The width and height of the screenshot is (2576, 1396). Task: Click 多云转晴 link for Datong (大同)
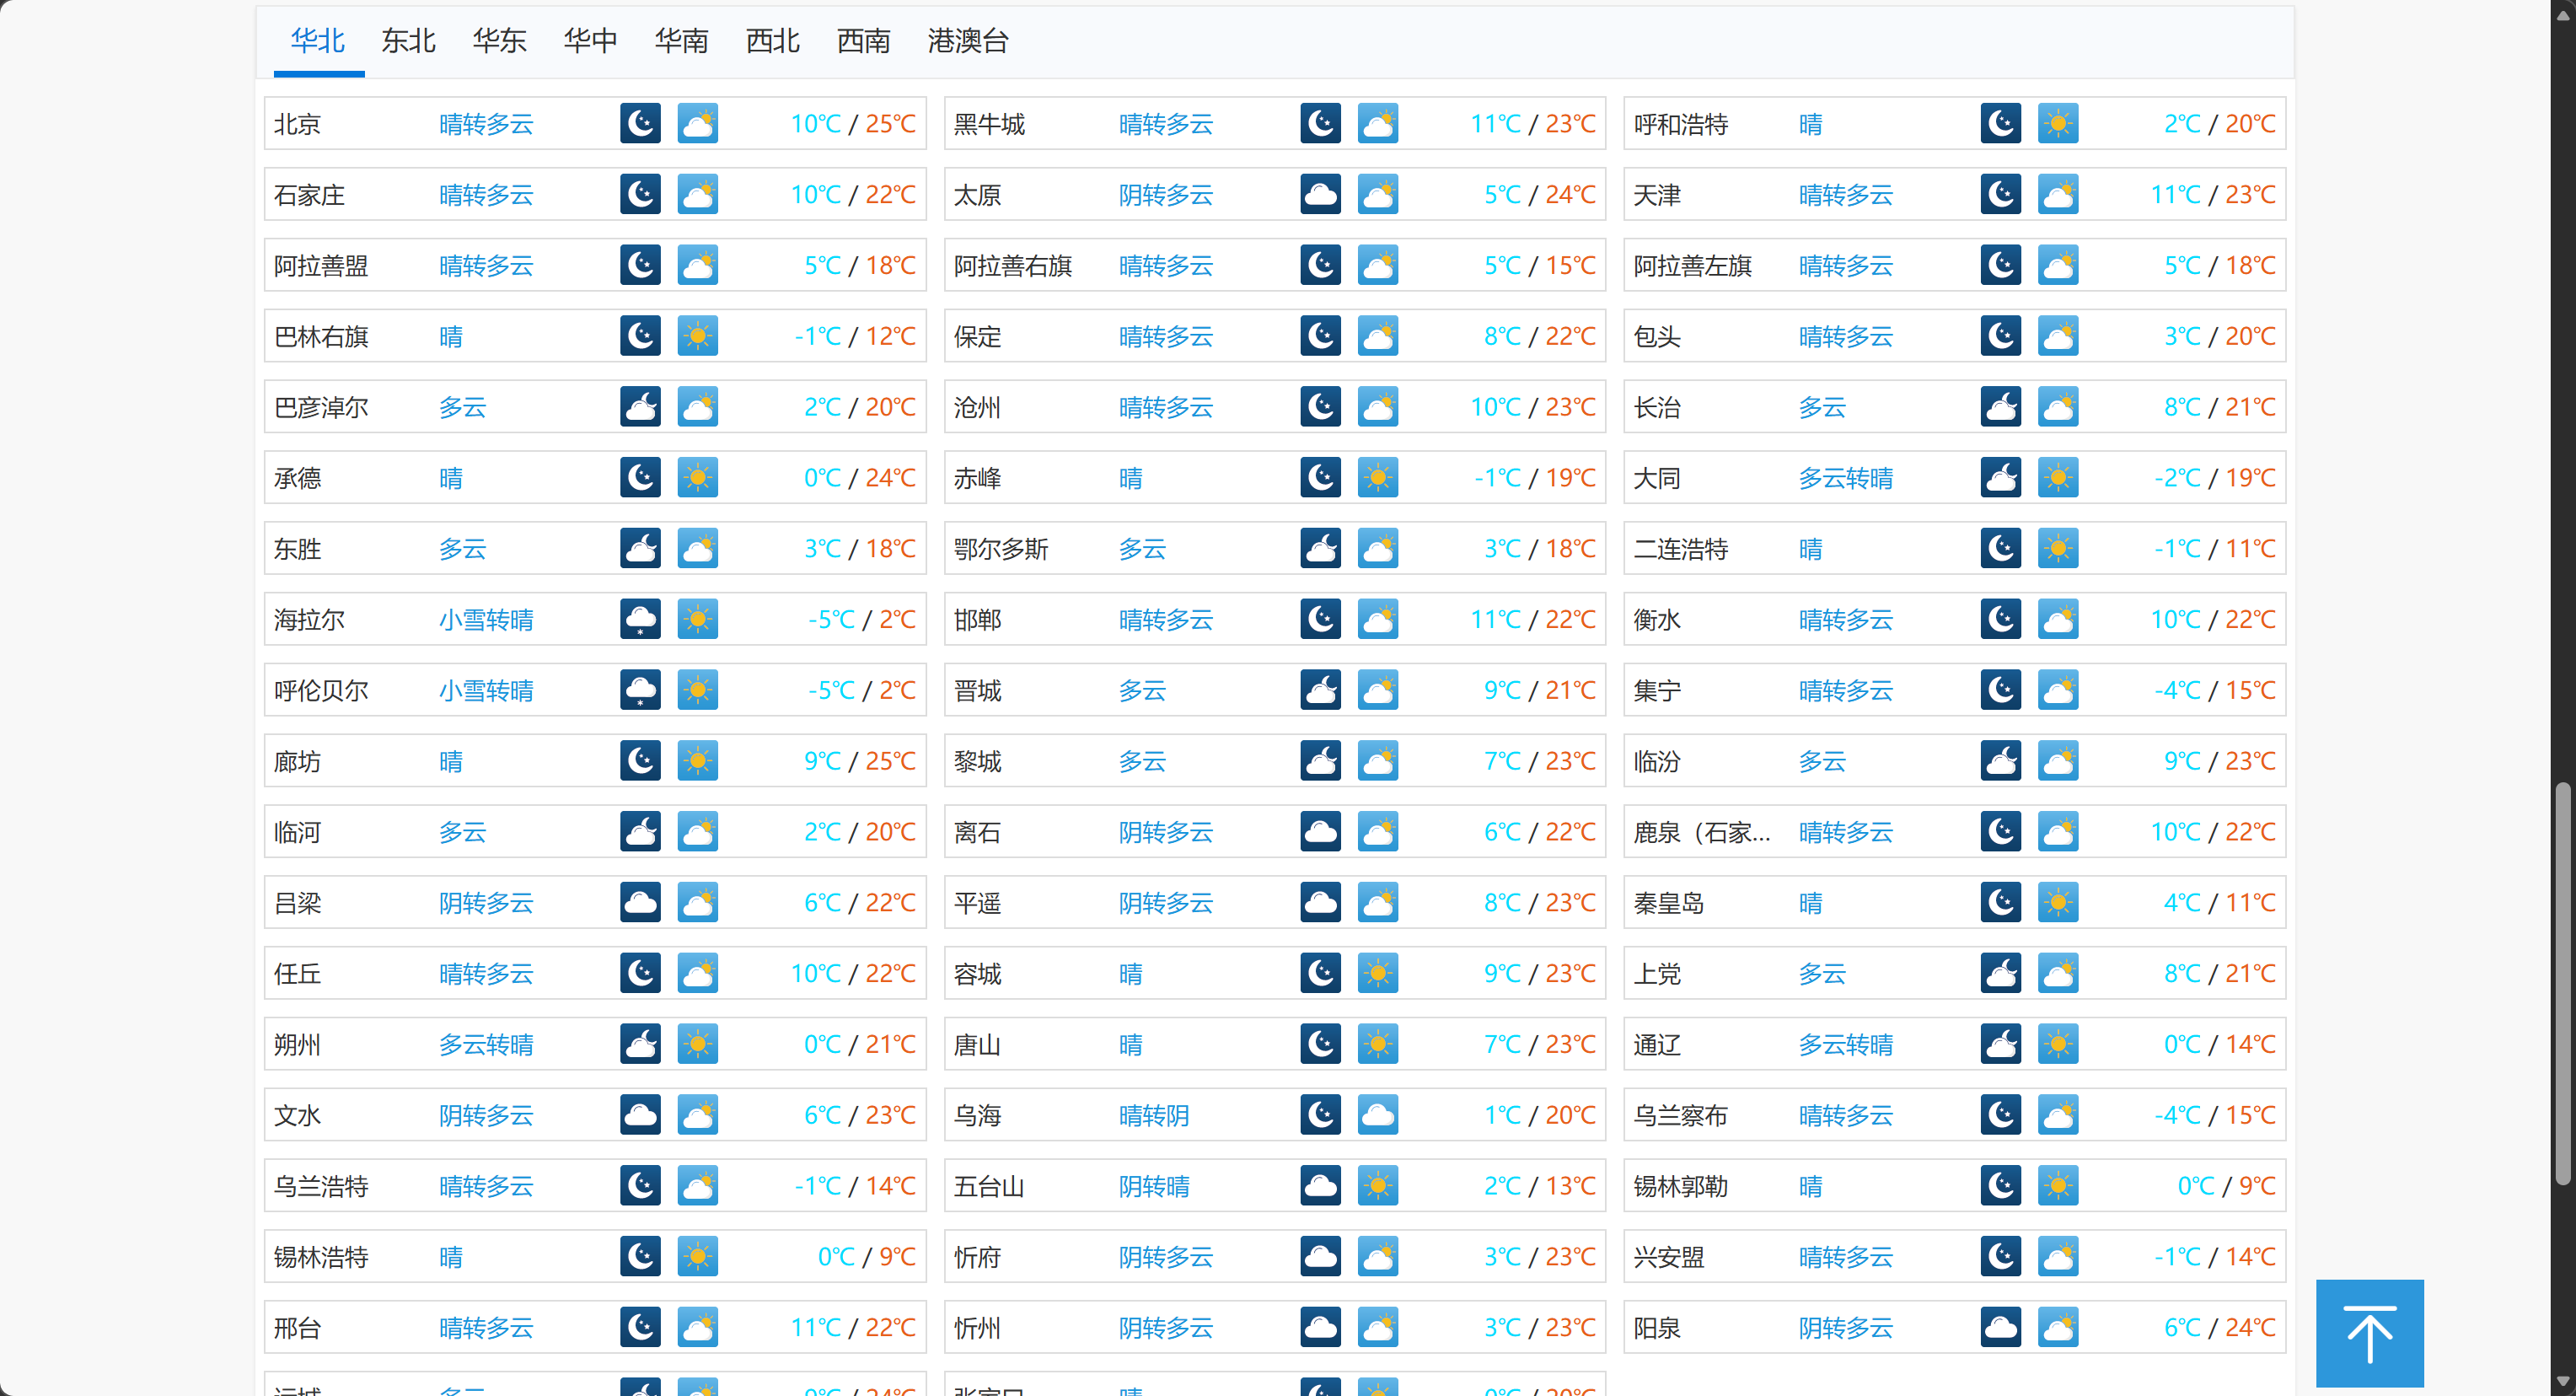pos(1847,477)
